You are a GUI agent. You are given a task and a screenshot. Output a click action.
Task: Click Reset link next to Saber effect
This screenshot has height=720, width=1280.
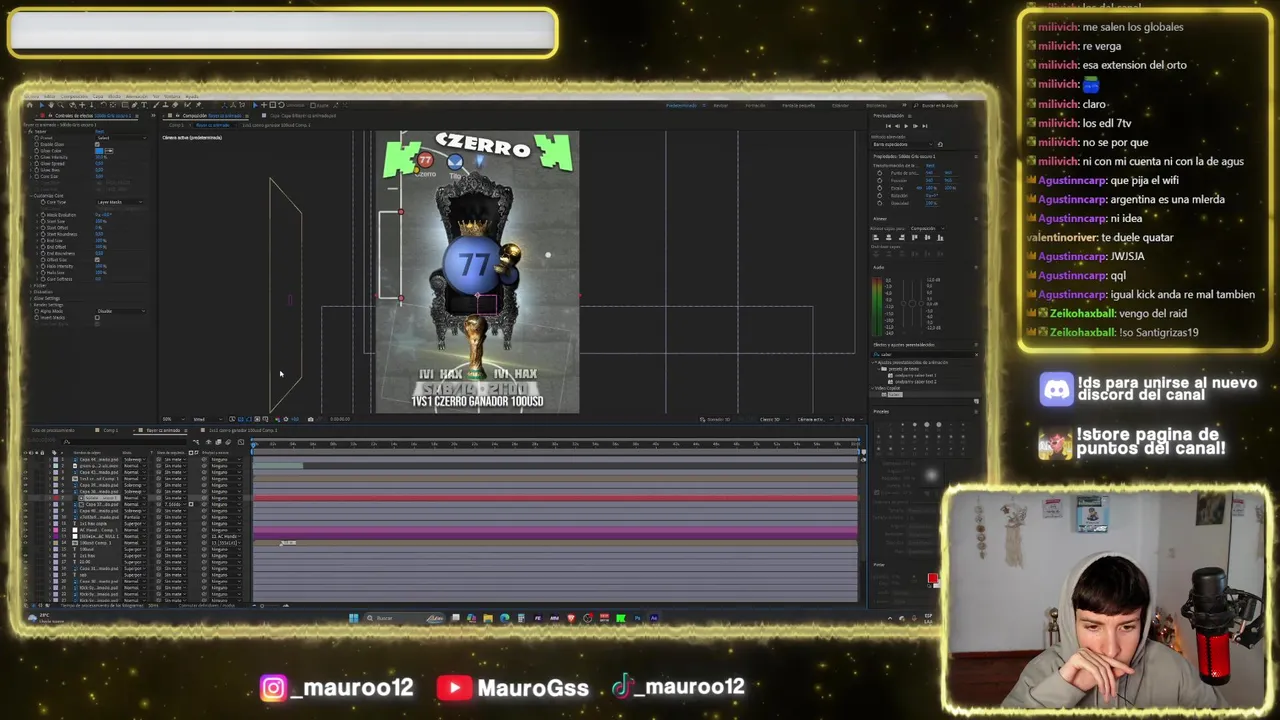99,131
